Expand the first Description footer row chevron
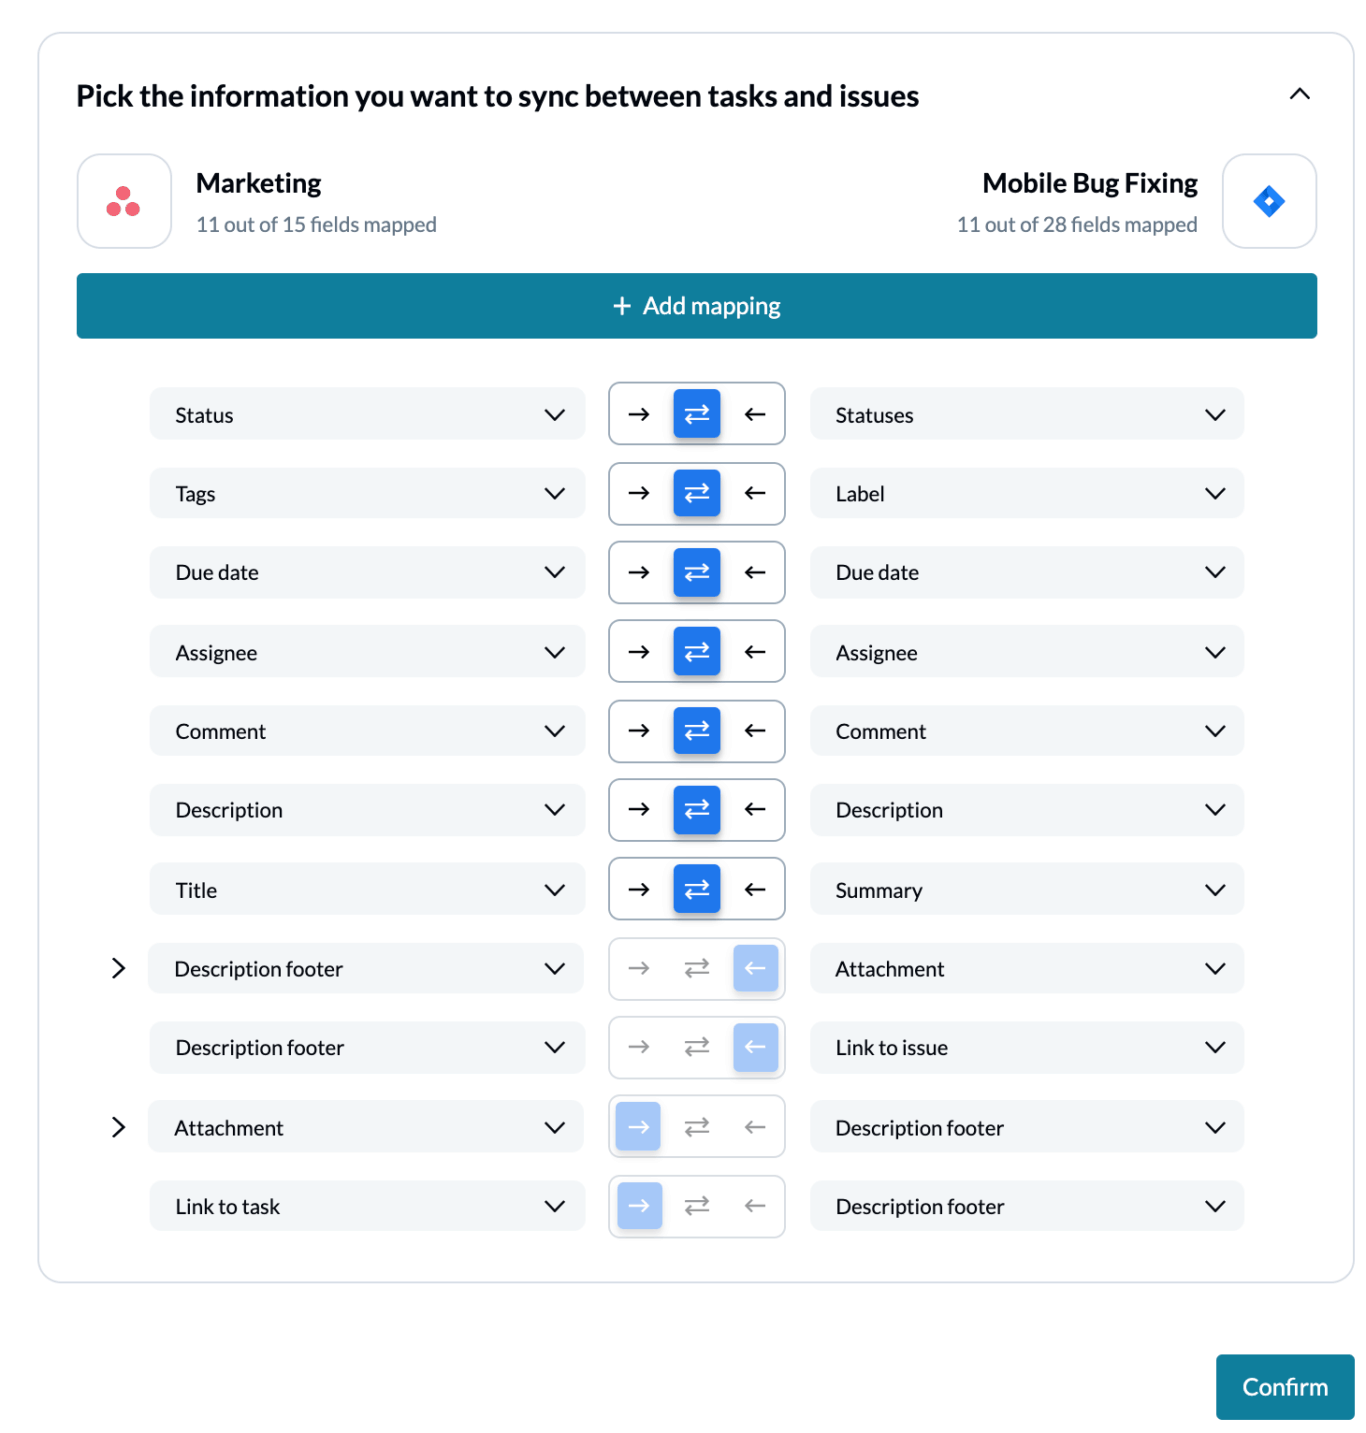This screenshot has width=1366, height=1433. [118, 968]
